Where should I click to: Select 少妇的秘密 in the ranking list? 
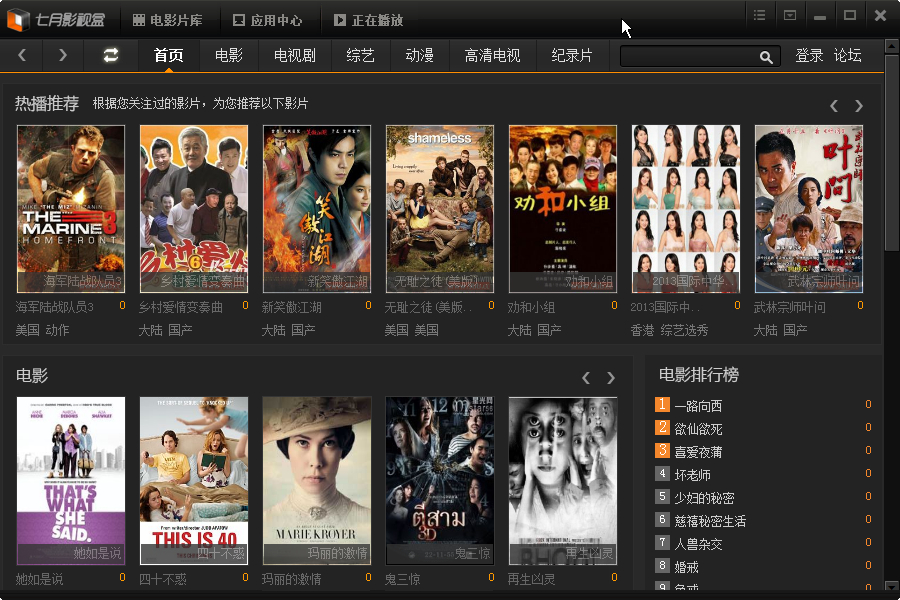704,498
